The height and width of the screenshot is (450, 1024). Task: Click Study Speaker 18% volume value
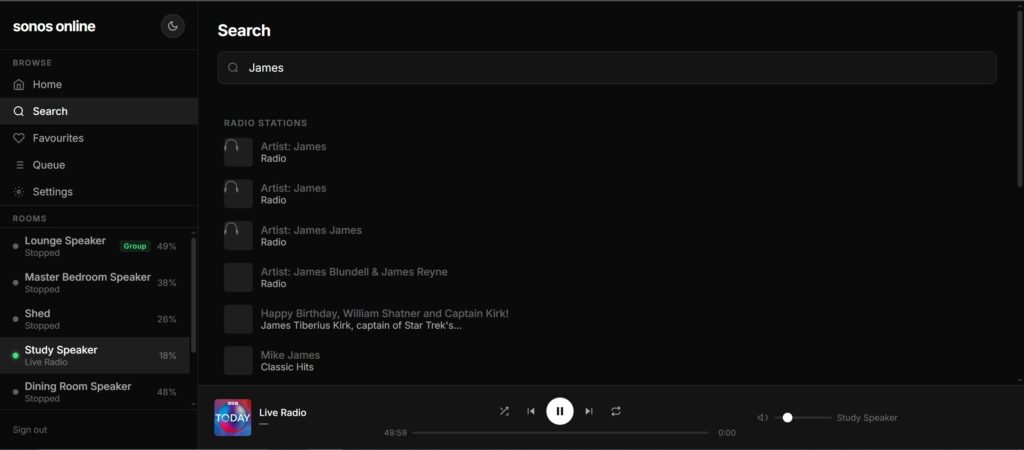point(167,356)
